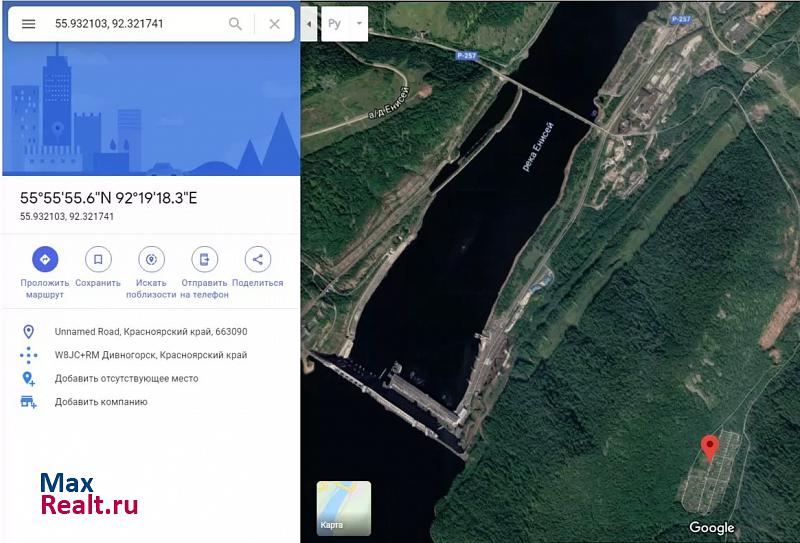Click the red location pin on map
Viewport: 800px width, 543px height.
pyautogui.click(x=709, y=447)
